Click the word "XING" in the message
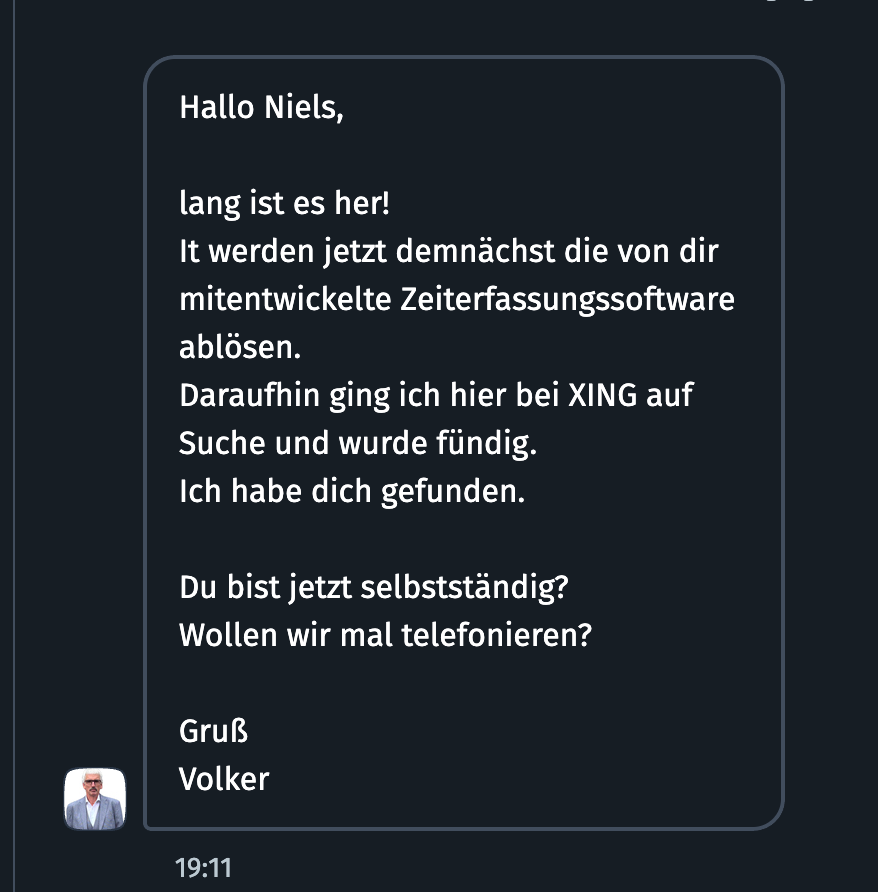Screen dimensions: 878x892 602,395
